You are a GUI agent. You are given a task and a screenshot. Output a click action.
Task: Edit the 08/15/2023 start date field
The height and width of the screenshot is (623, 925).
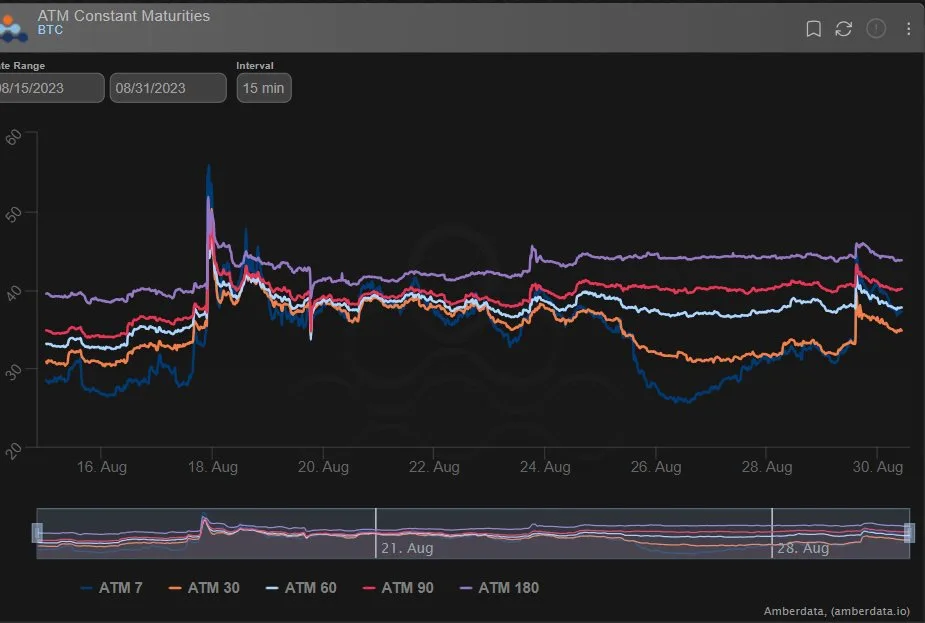point(51,88)
